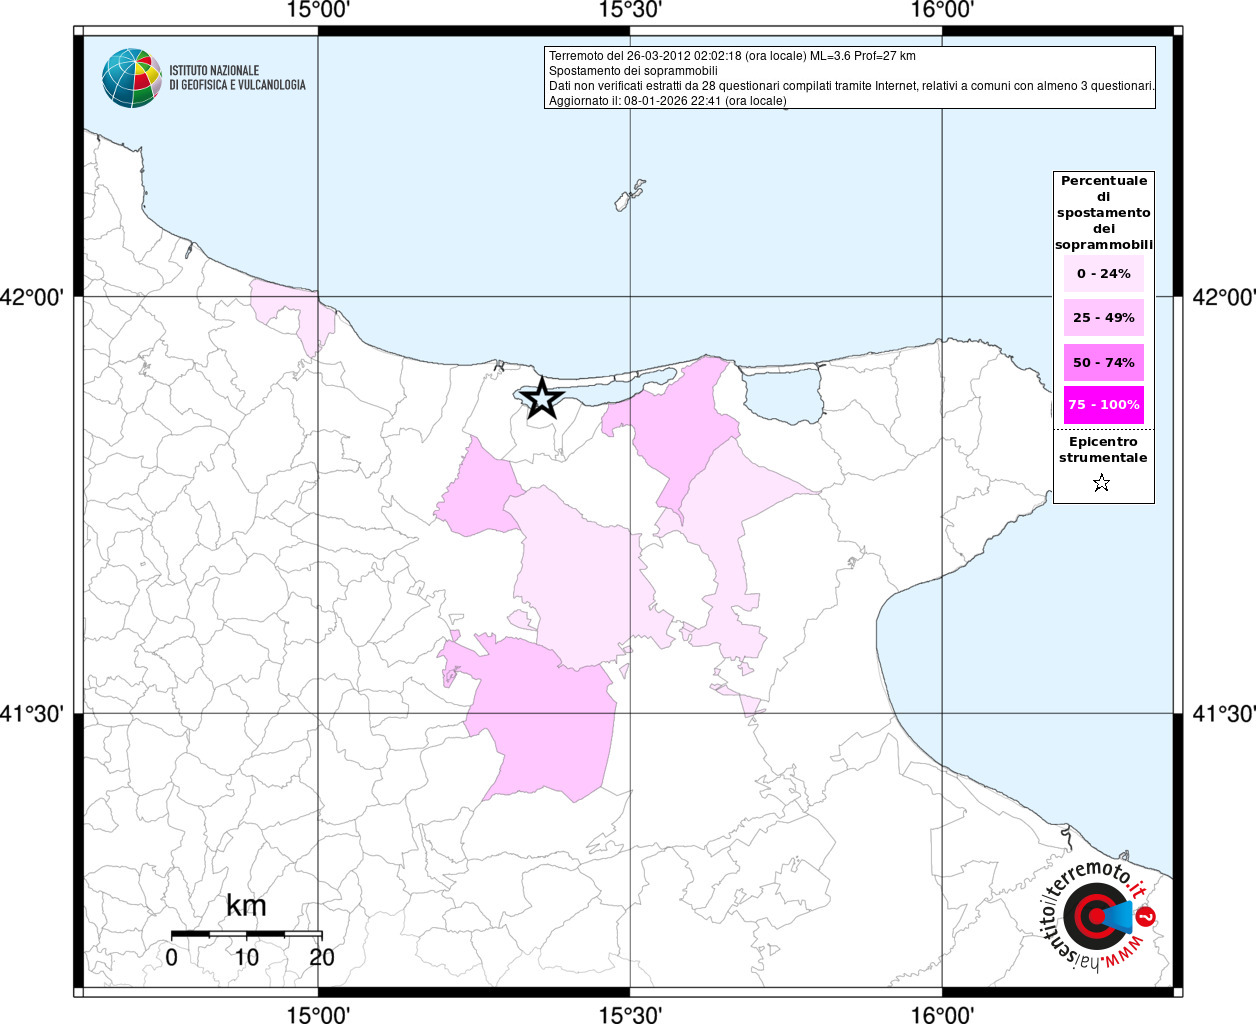Click the right 42°00' latitude label
The image size is (1256, 1024).
[x=1225, y=297]
